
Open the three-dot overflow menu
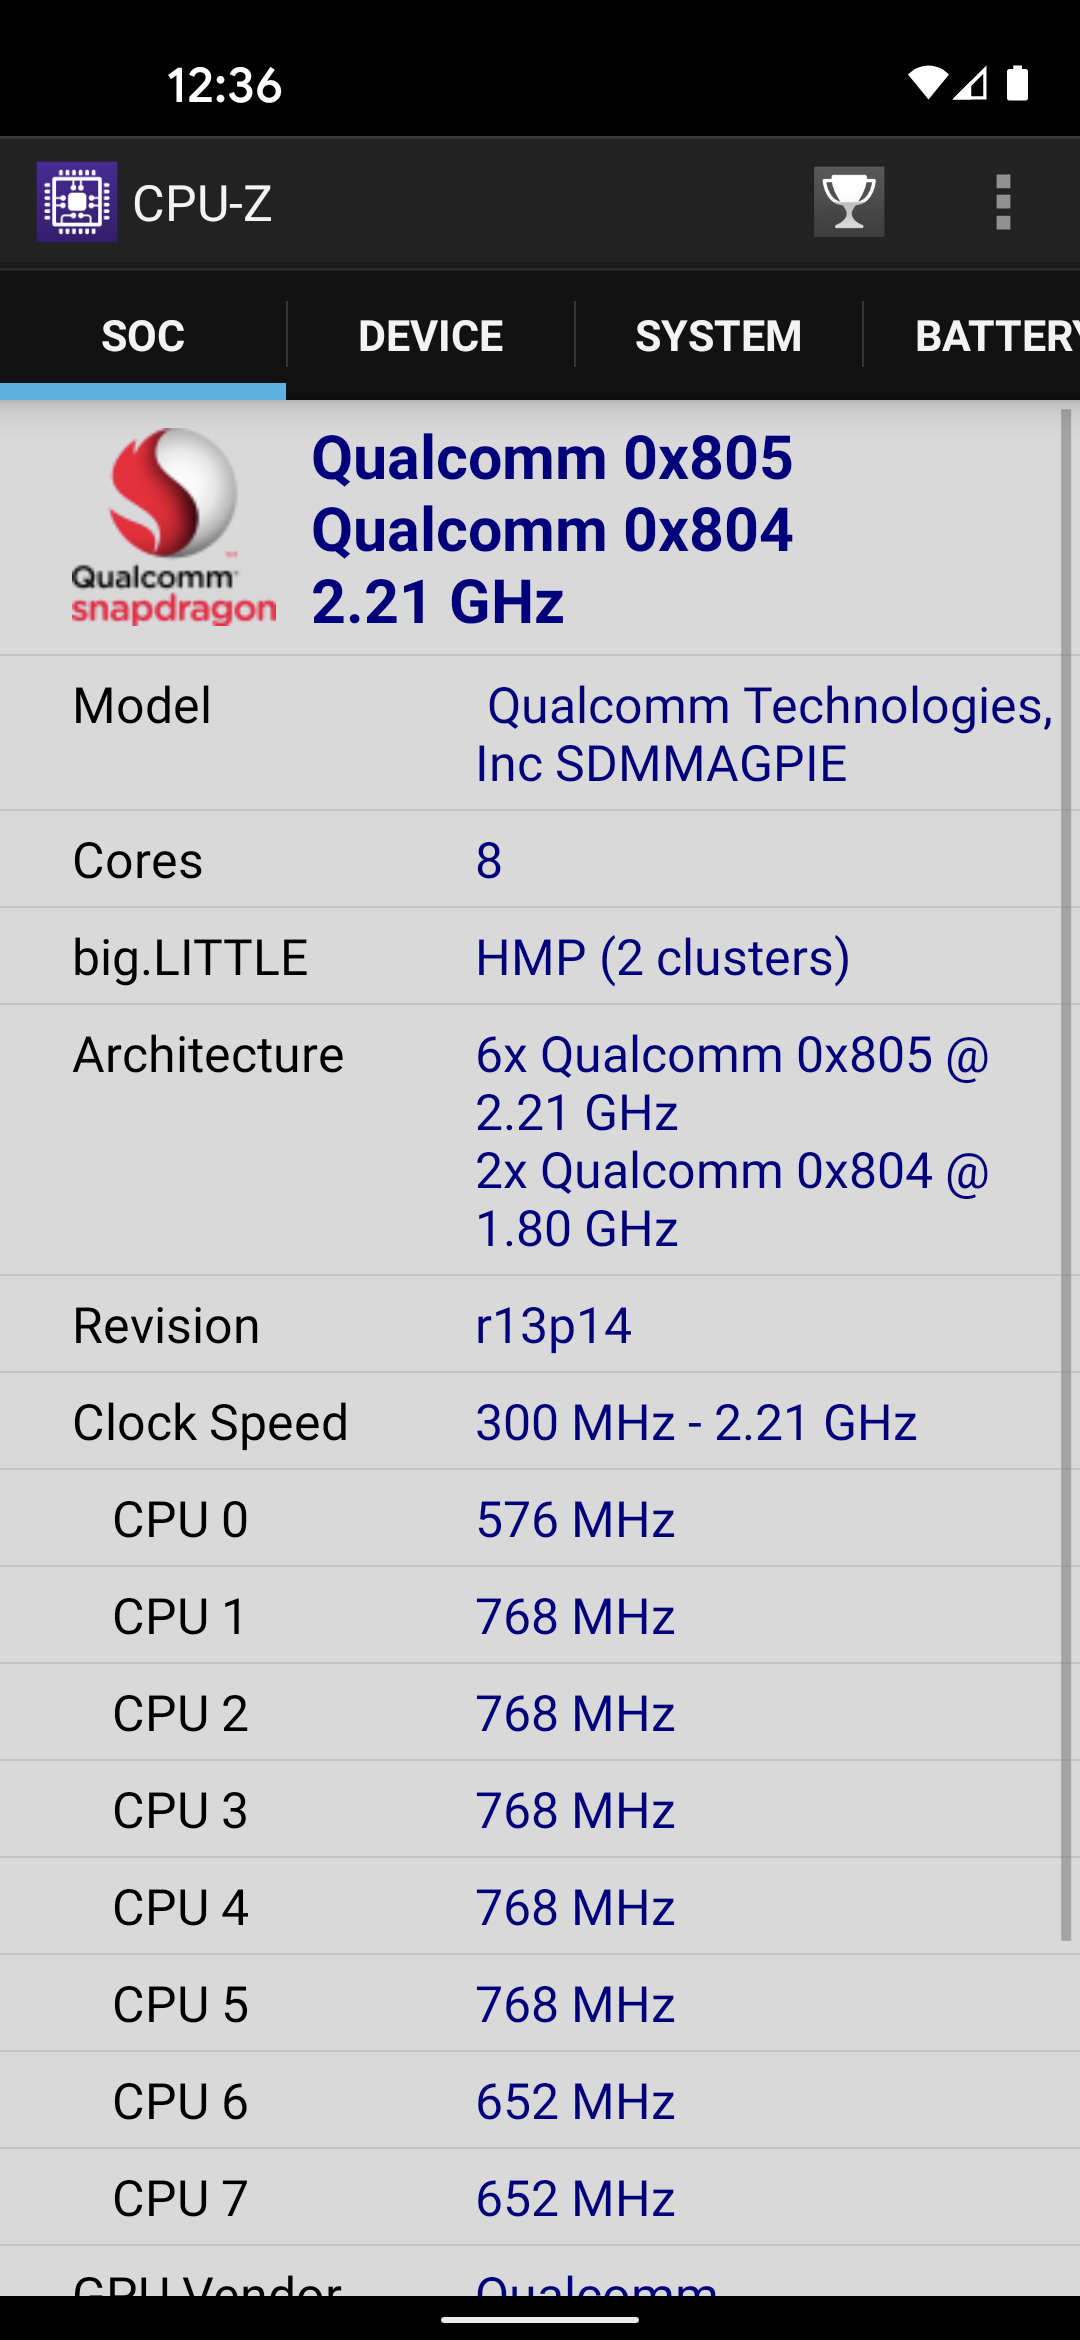1003,202
